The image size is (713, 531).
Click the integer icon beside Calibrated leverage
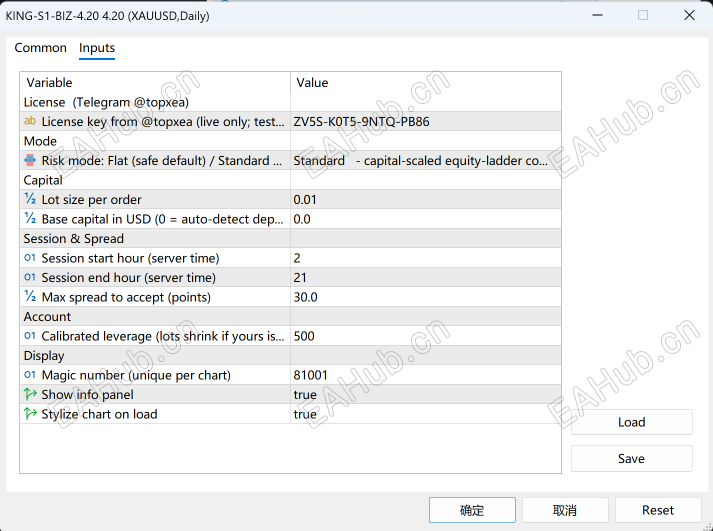coord(30,336)
